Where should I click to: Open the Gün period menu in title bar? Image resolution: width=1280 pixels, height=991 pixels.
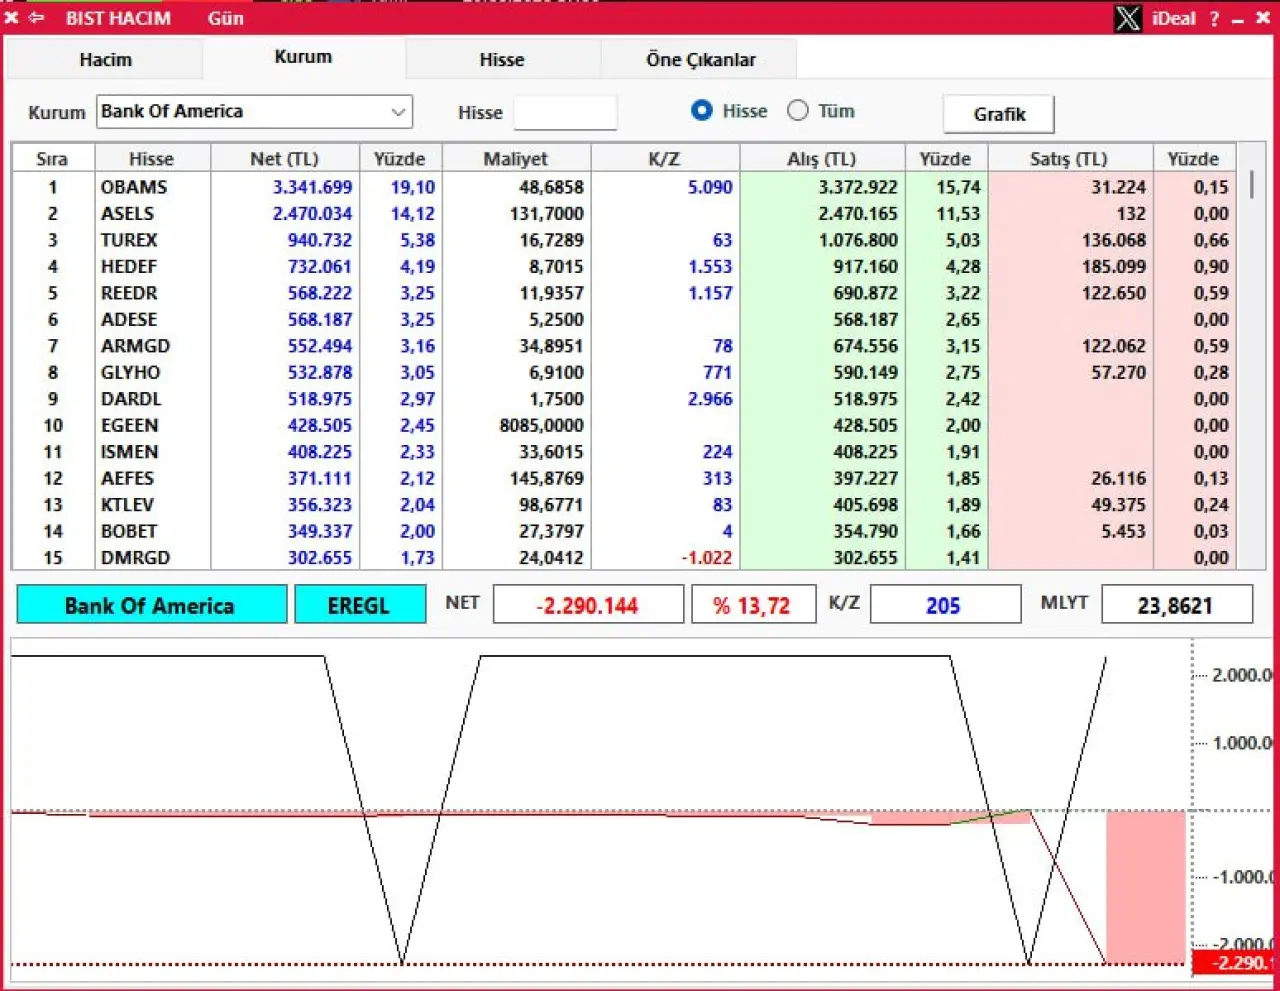coord(226,18)
